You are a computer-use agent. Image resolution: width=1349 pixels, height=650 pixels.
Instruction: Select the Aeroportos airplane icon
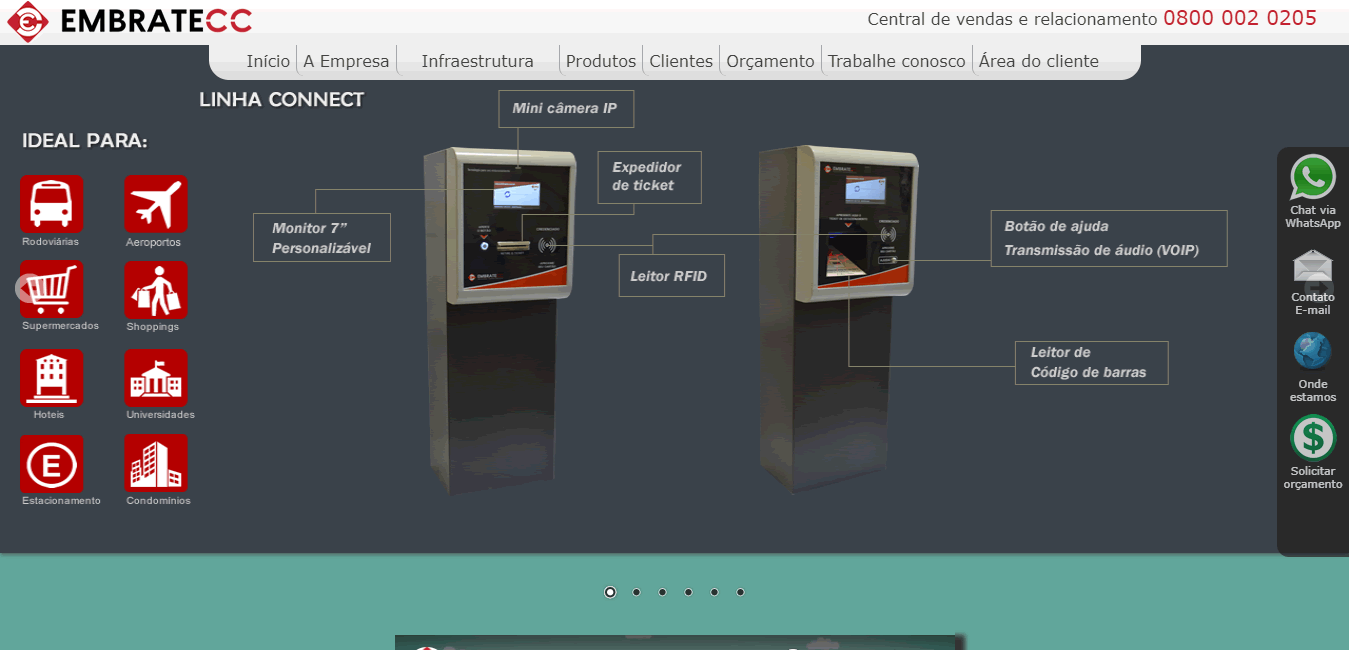tap(156, 204)
